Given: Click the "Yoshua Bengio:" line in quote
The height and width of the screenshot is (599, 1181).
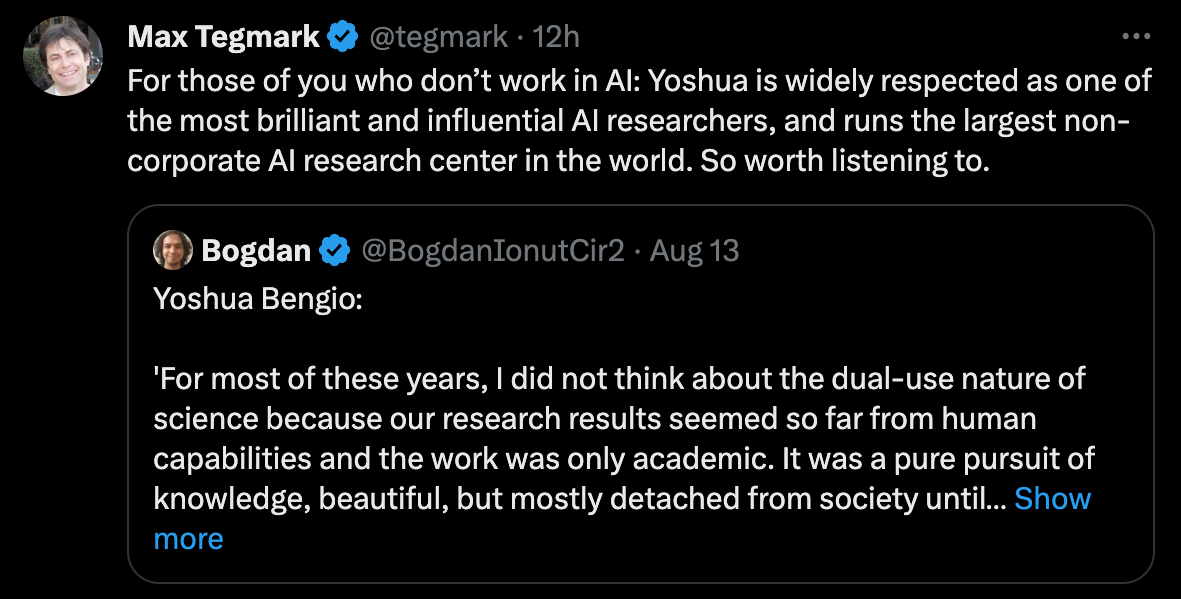Looking at the screenshot, I should [258, 299].
